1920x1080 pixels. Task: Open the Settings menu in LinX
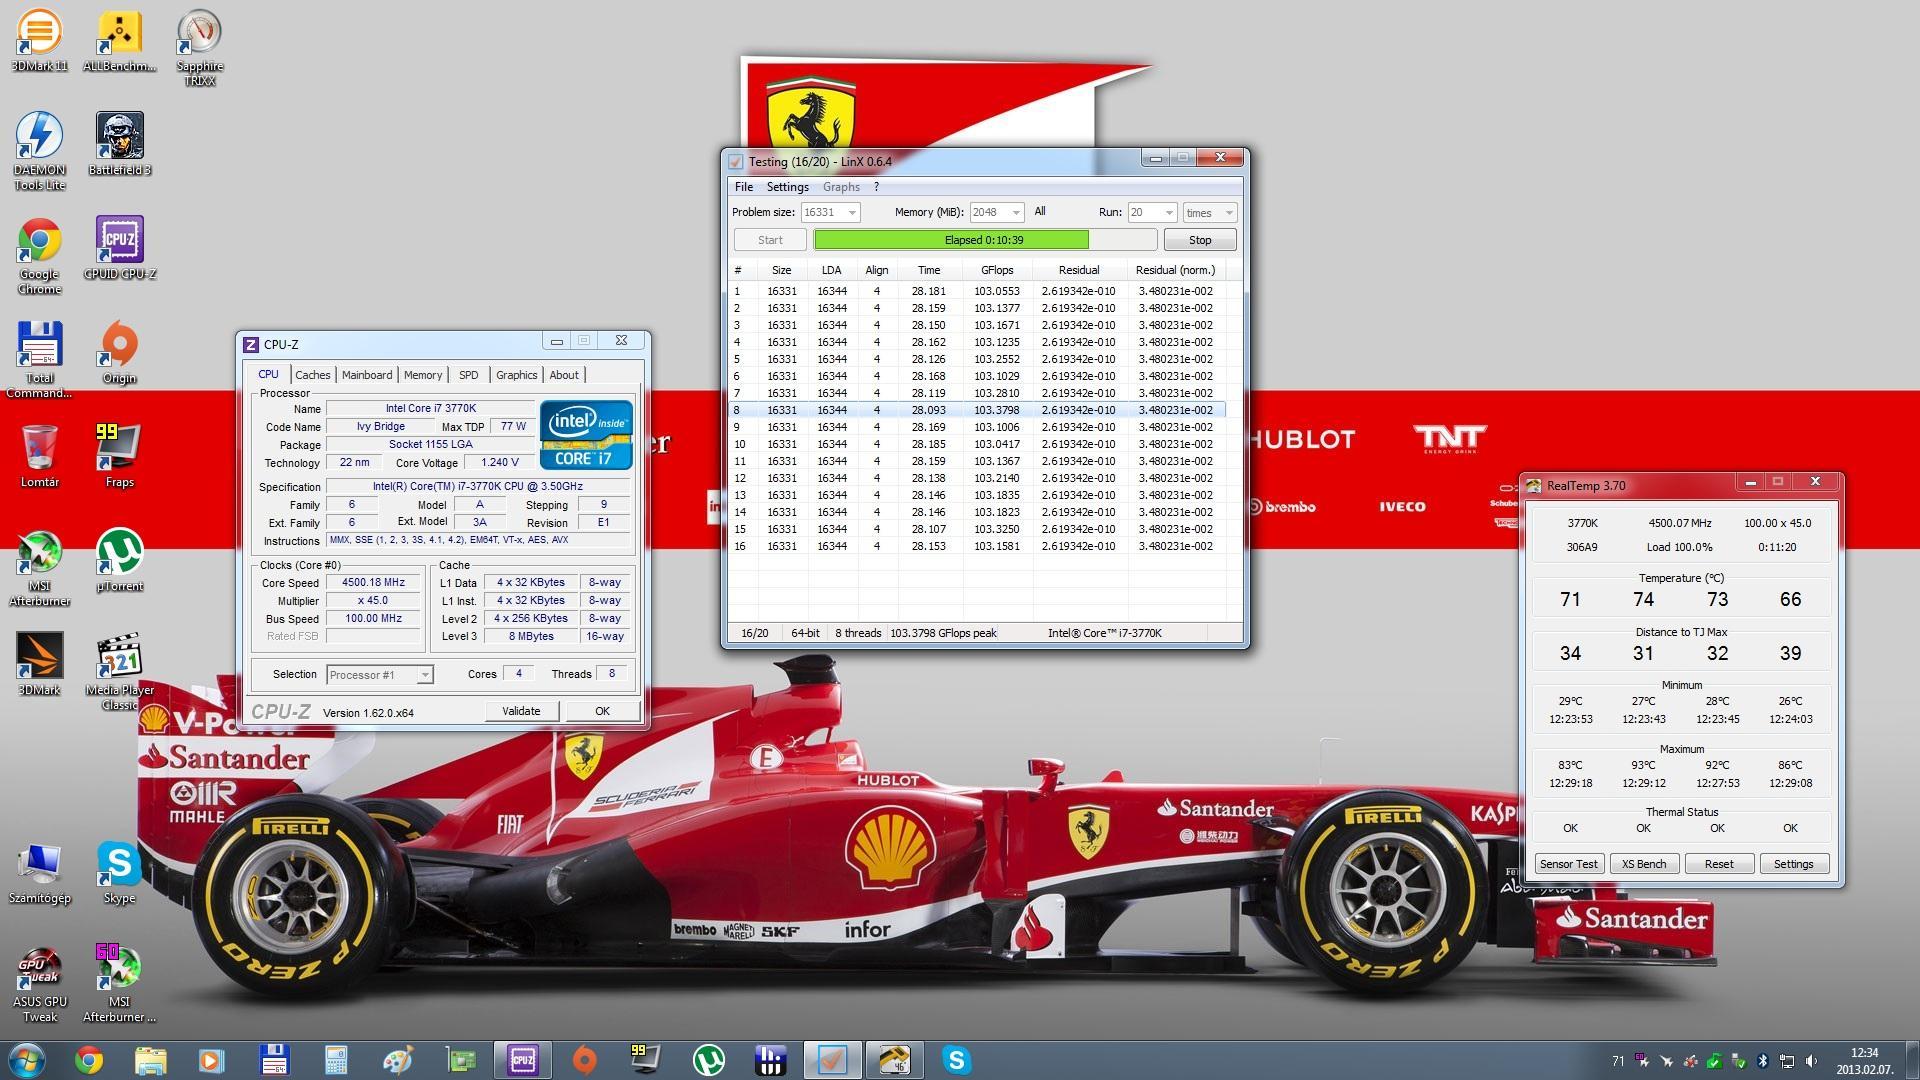(787, 187)
